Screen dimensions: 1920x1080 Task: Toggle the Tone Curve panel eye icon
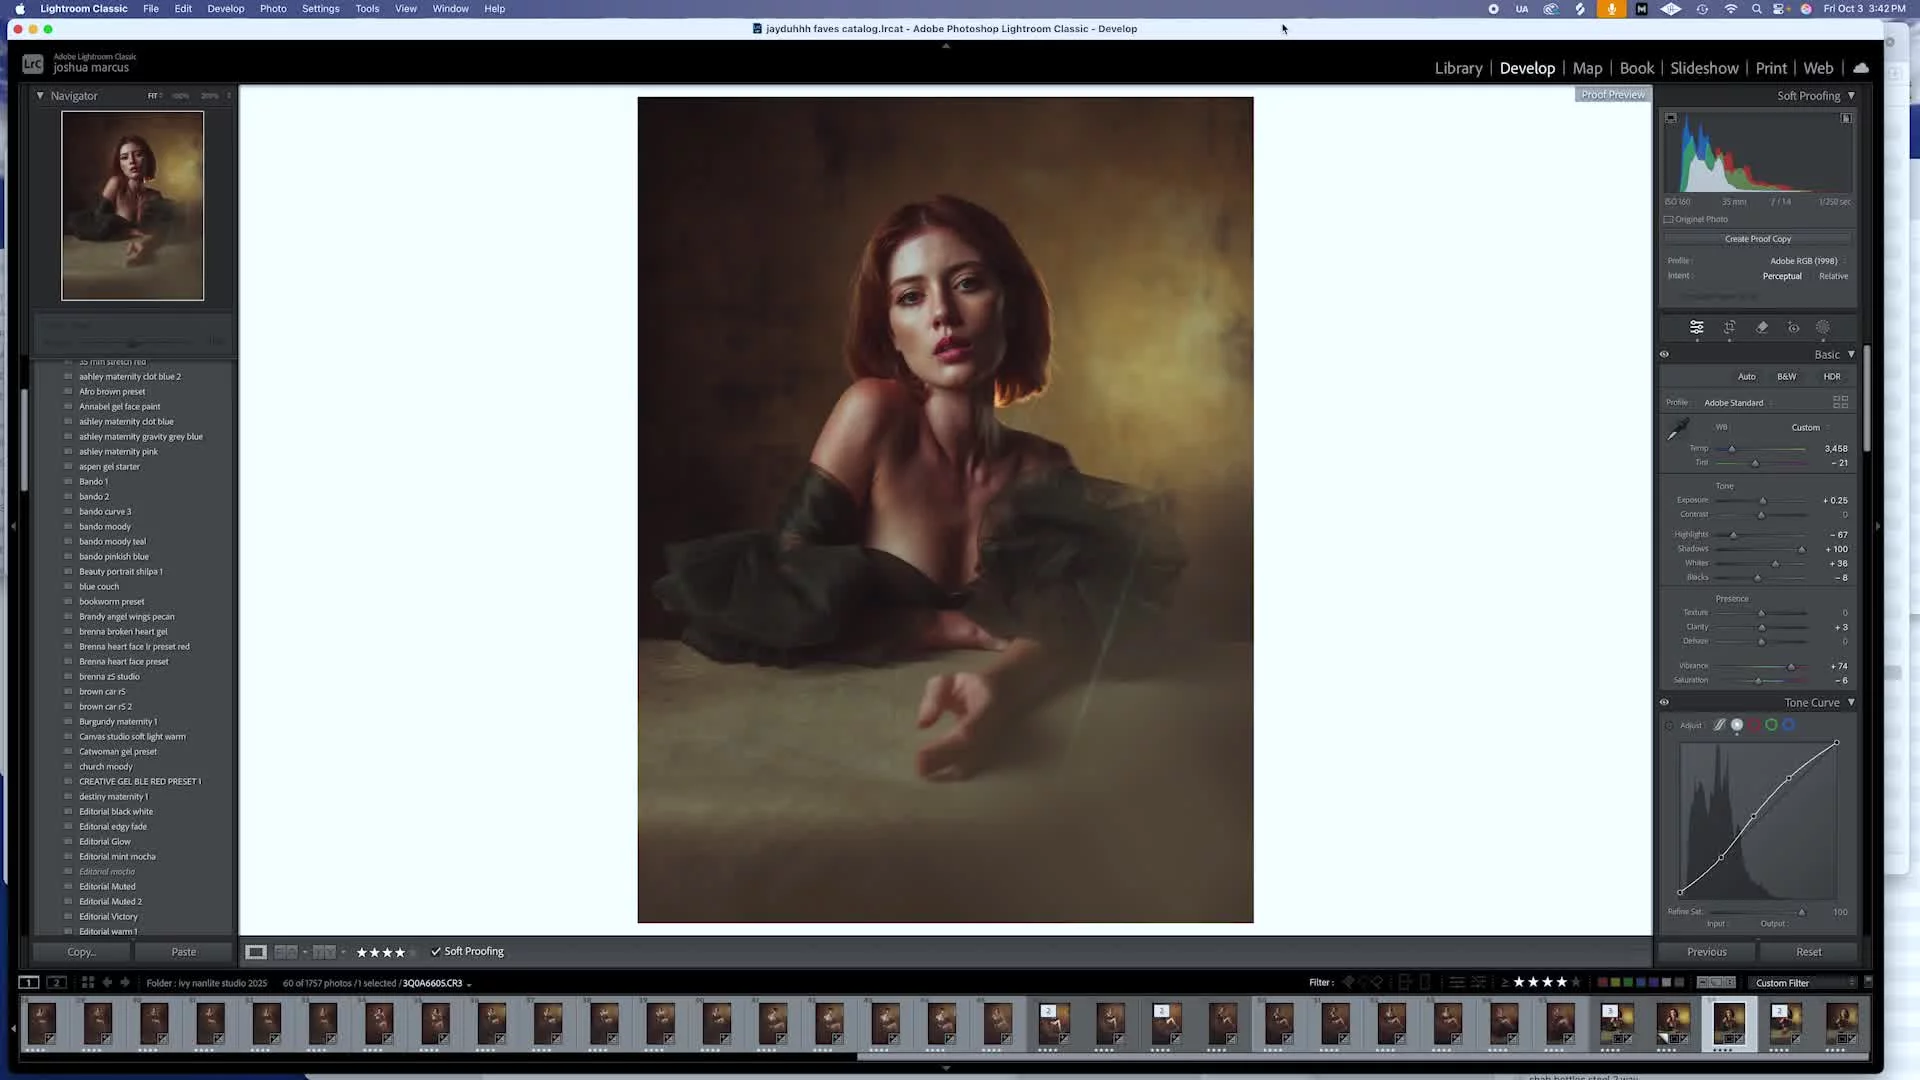point(1665,702)
